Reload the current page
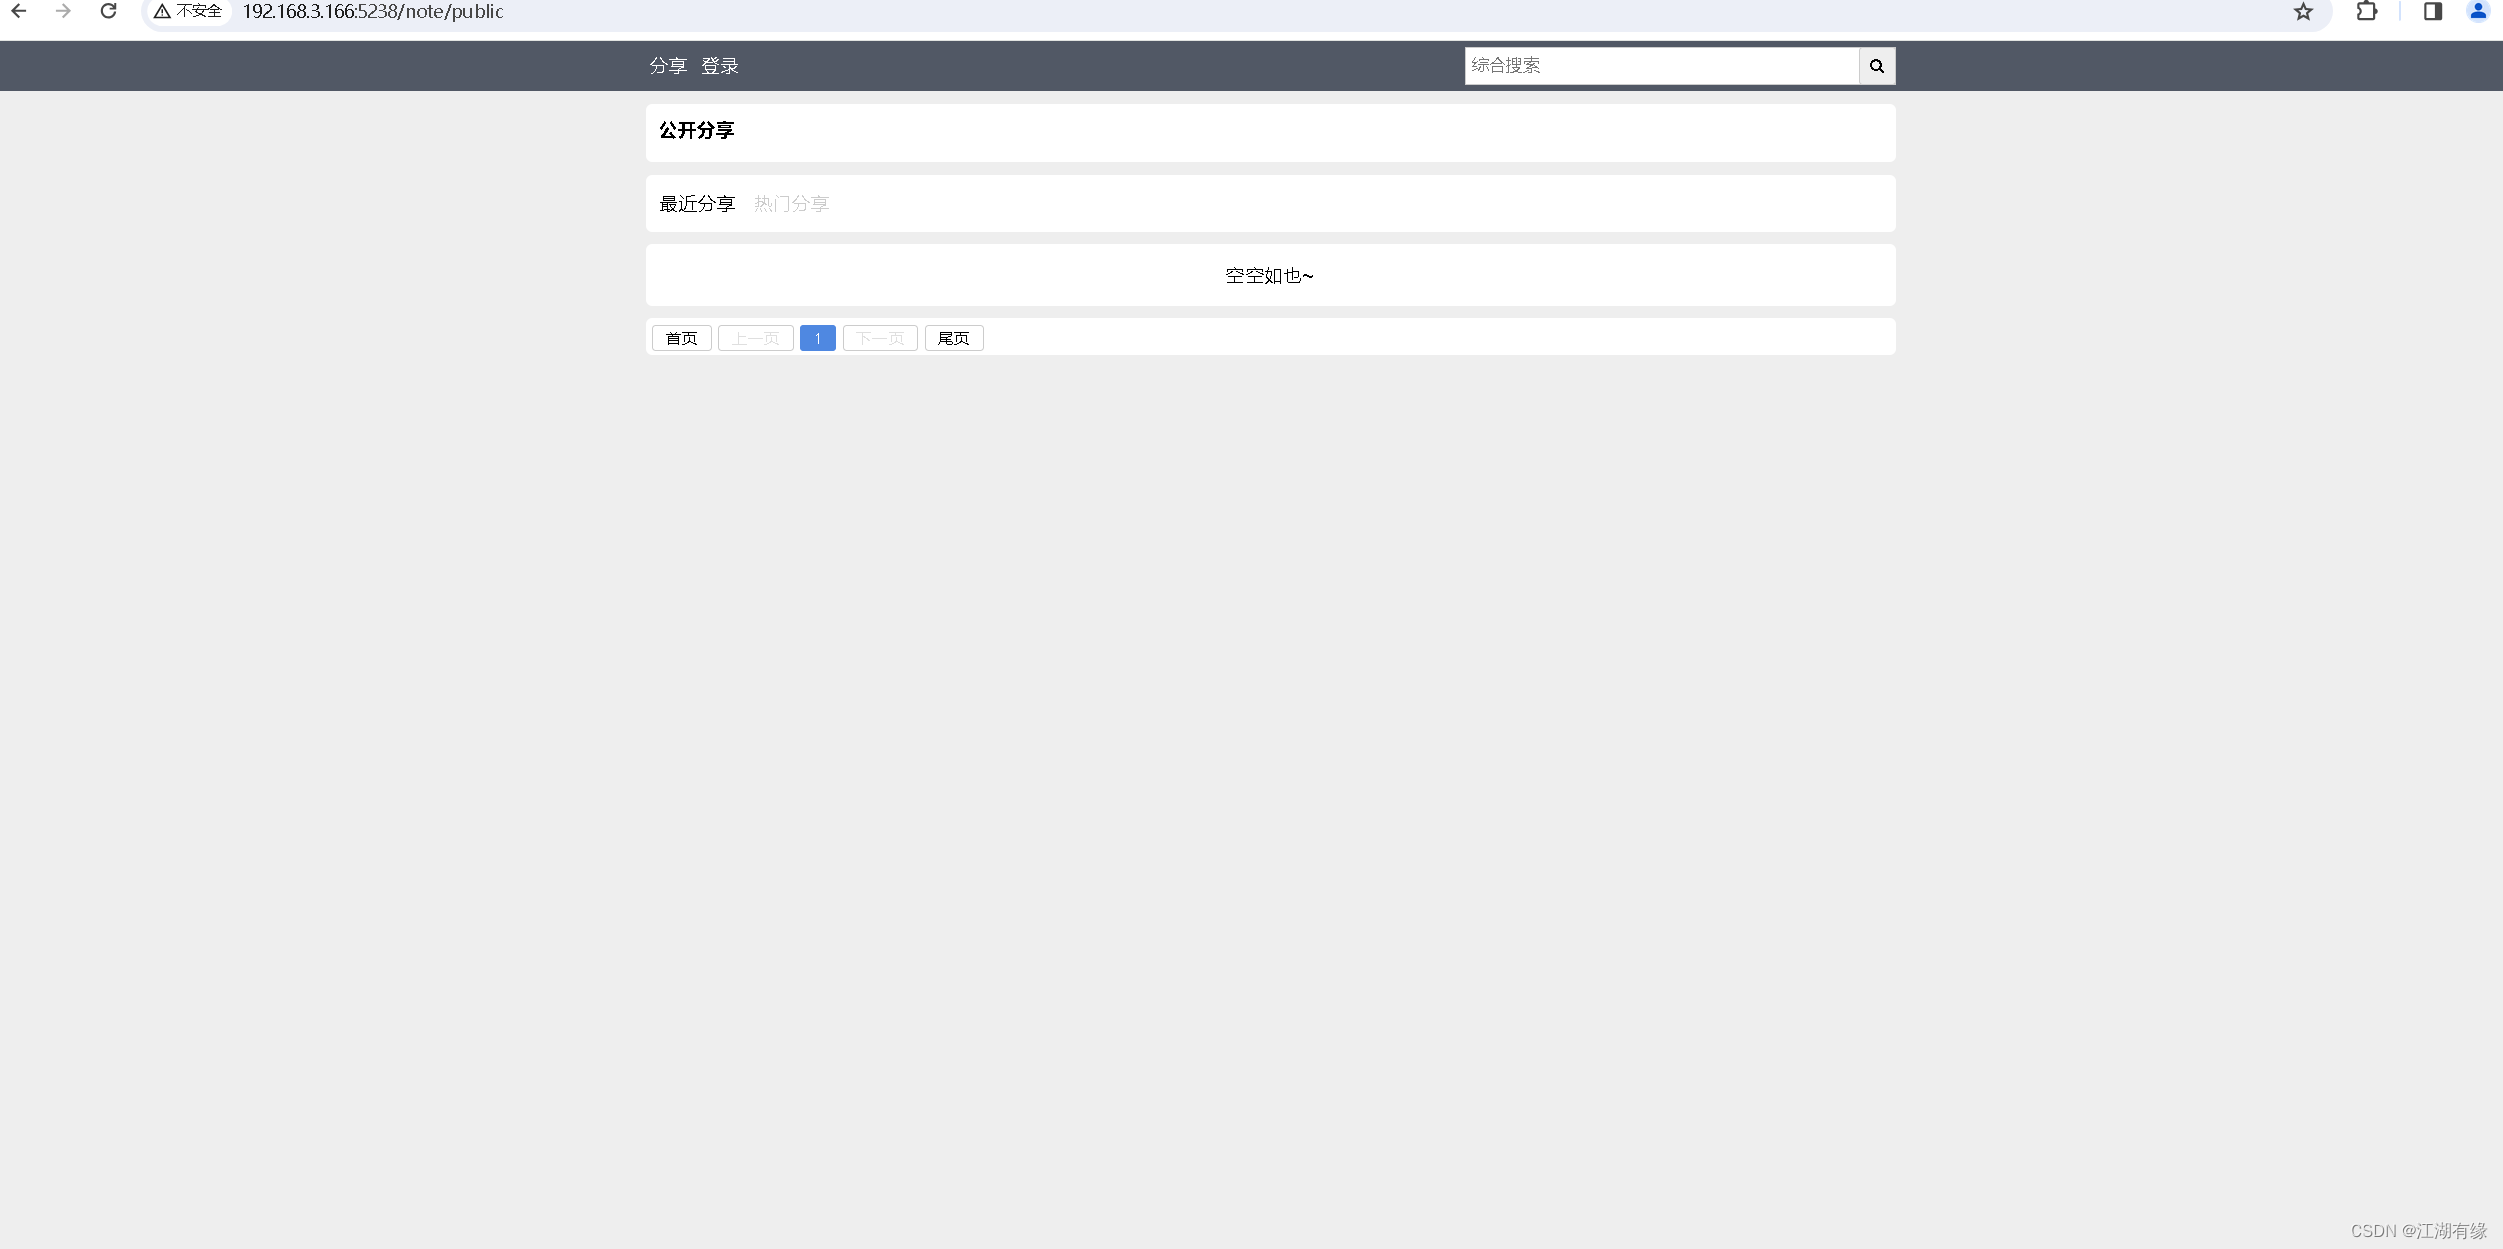 point(109,12)
